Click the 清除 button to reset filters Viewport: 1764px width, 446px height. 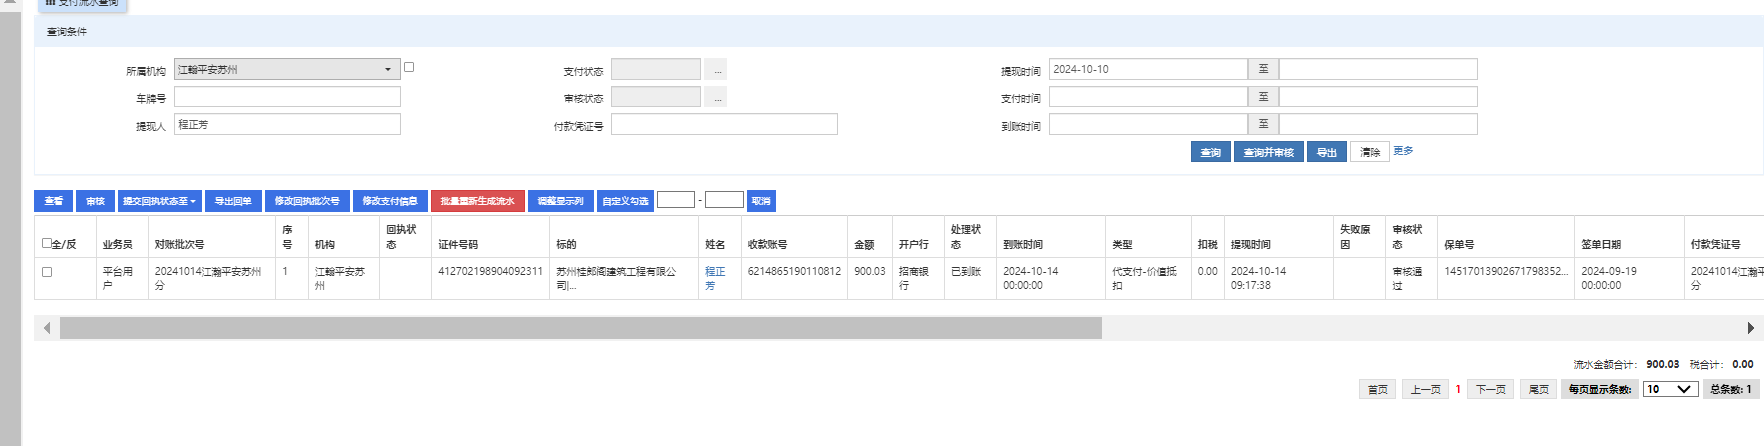(x=1370, y=152)
